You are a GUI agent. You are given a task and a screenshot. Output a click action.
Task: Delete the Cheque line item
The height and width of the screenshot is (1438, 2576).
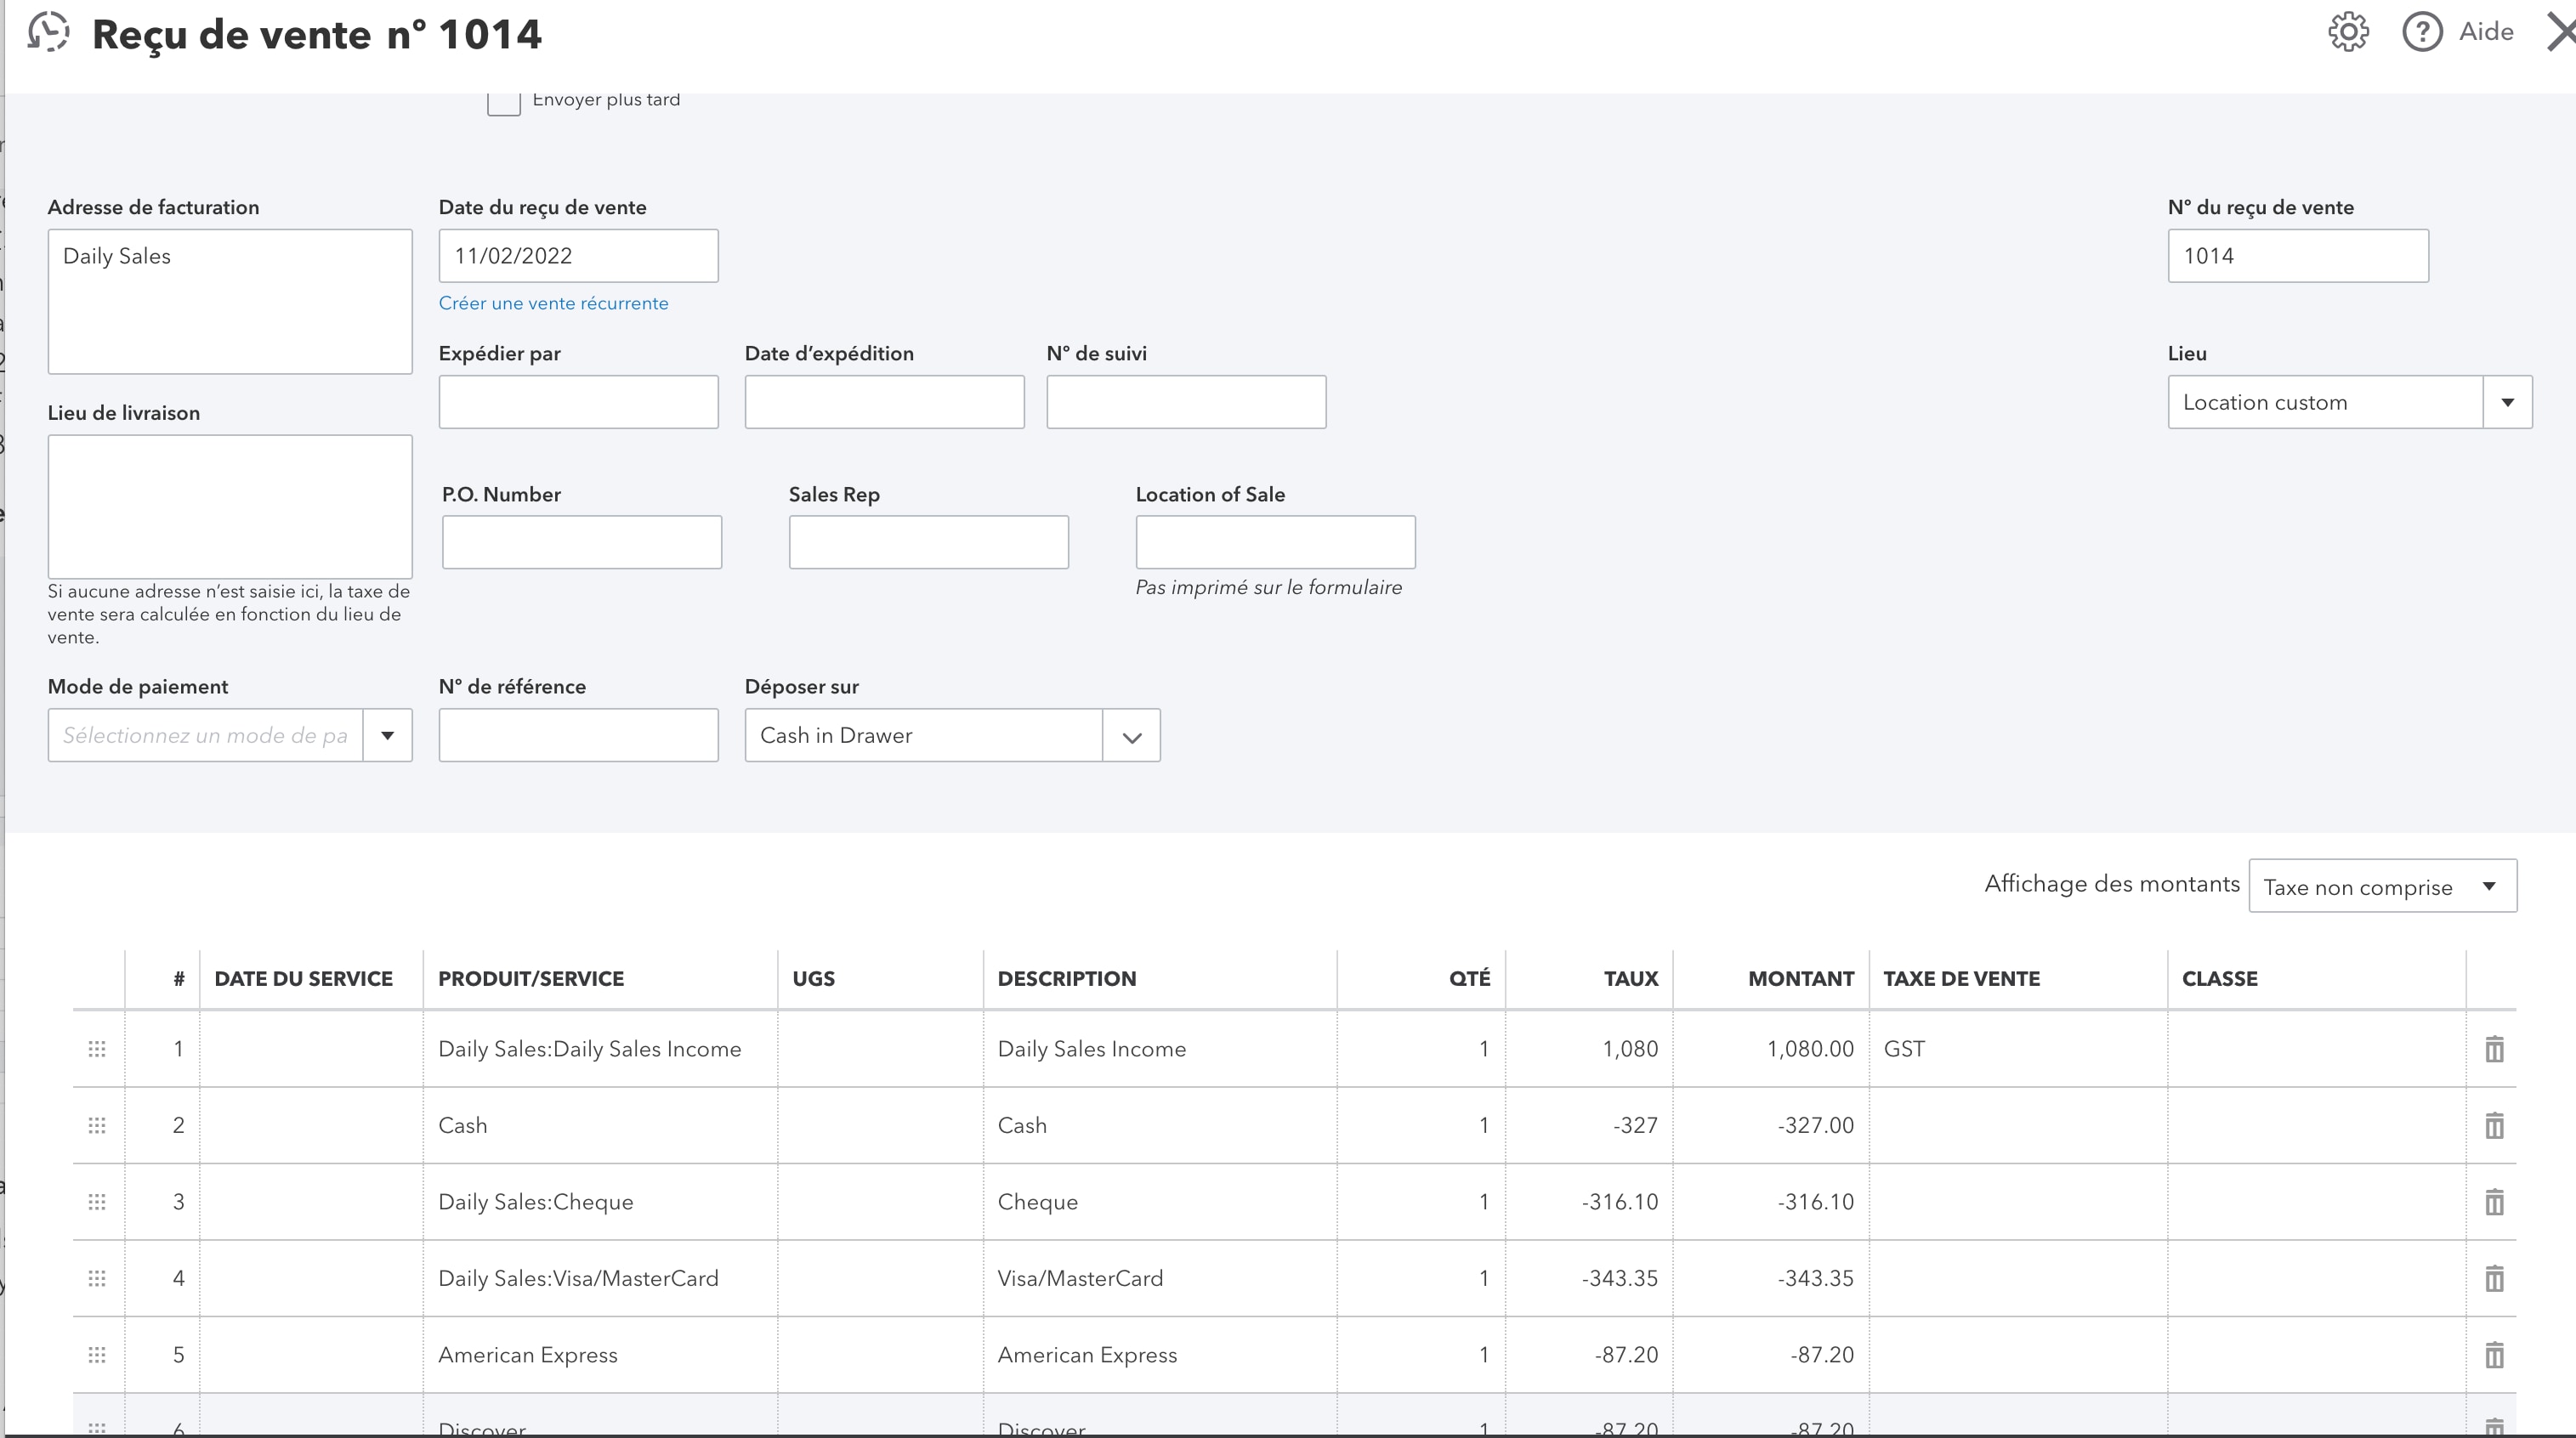(x=2494, y=1202)
